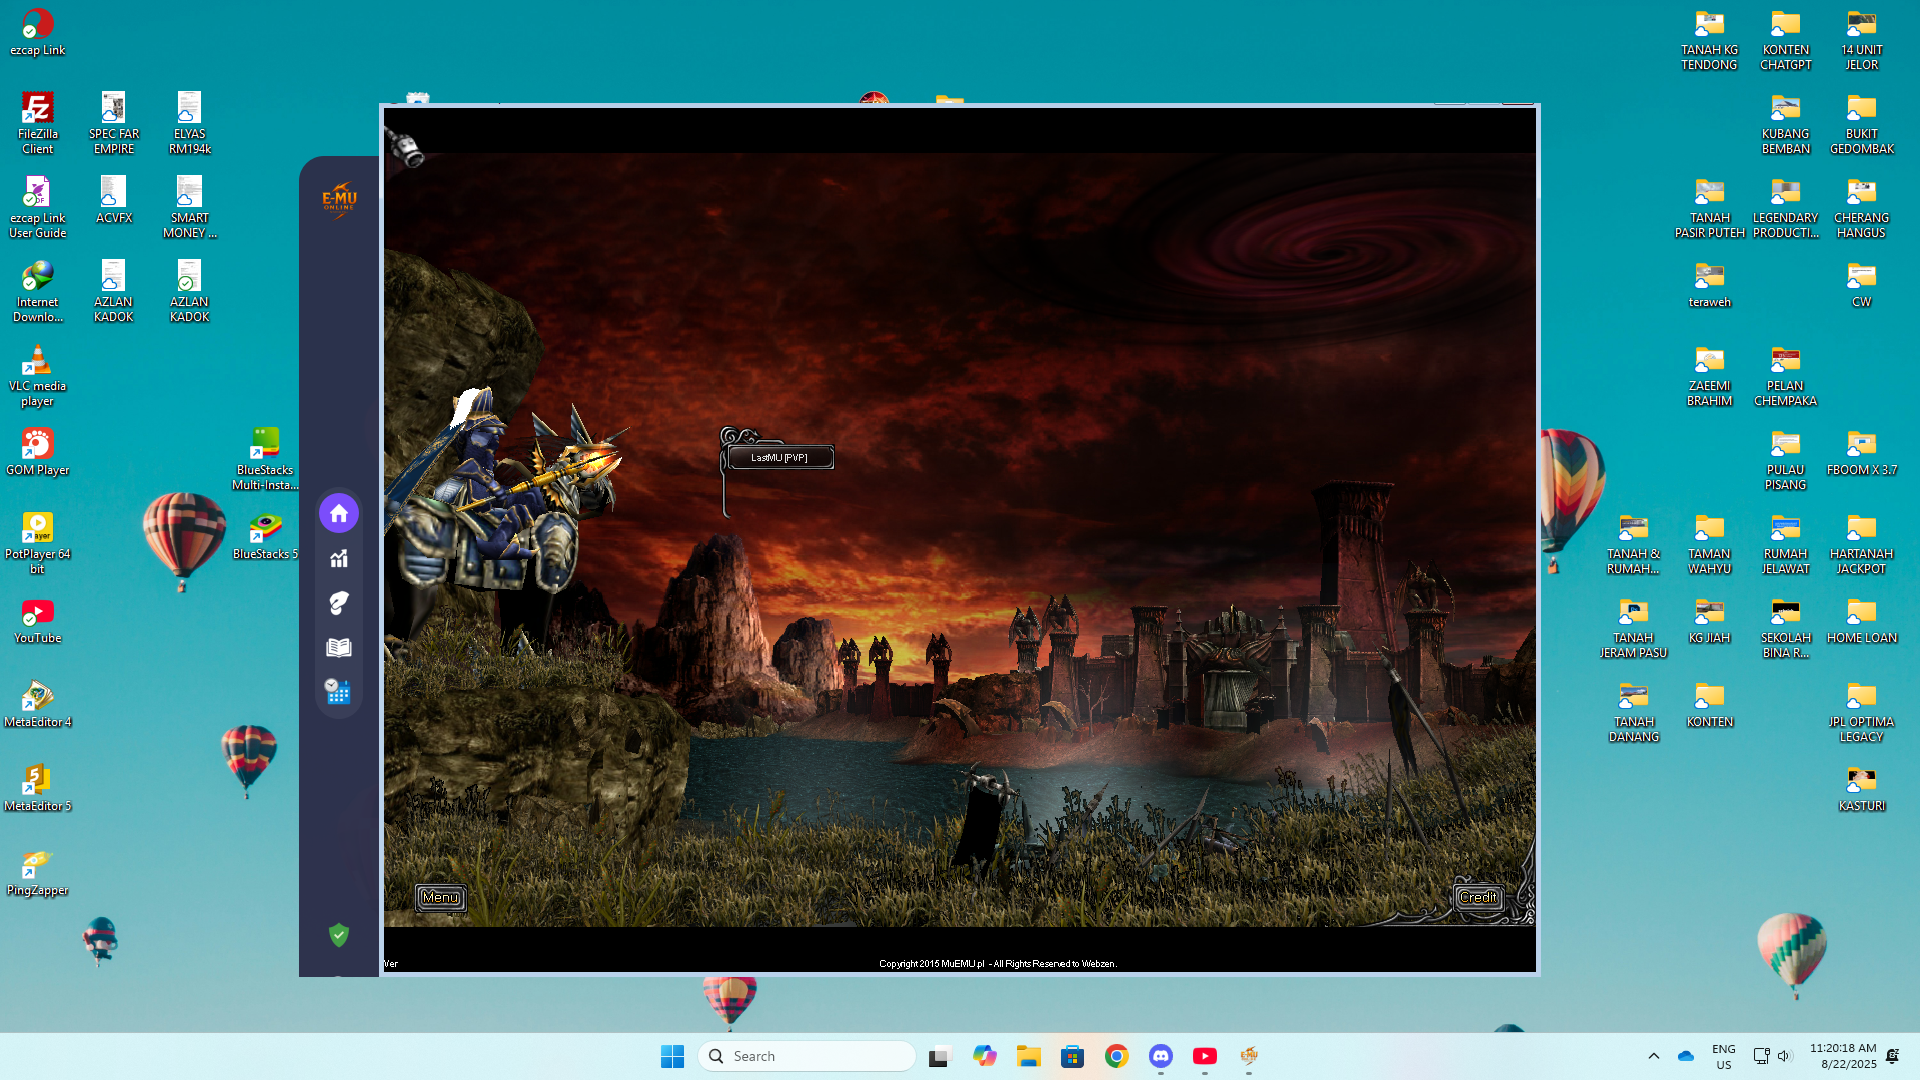1920x1080 pixels.
Task: Click the green shield icon in sidebar
Action: pyautogui.click(x=339, y=935)
